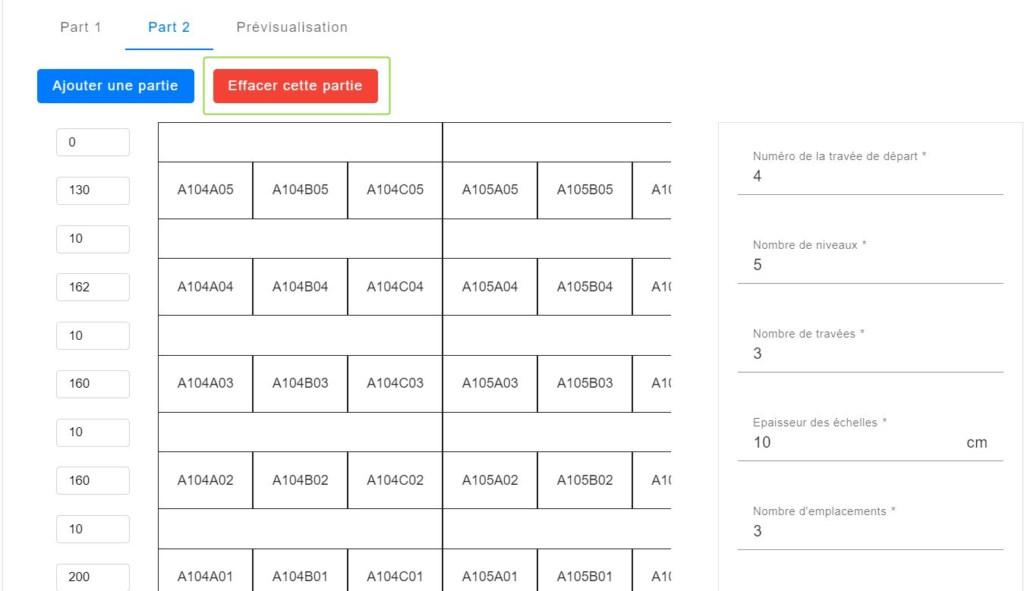Click the top height input showing 0
The height and width of the screenshot is (591, 1024).
tap(93, 142)
